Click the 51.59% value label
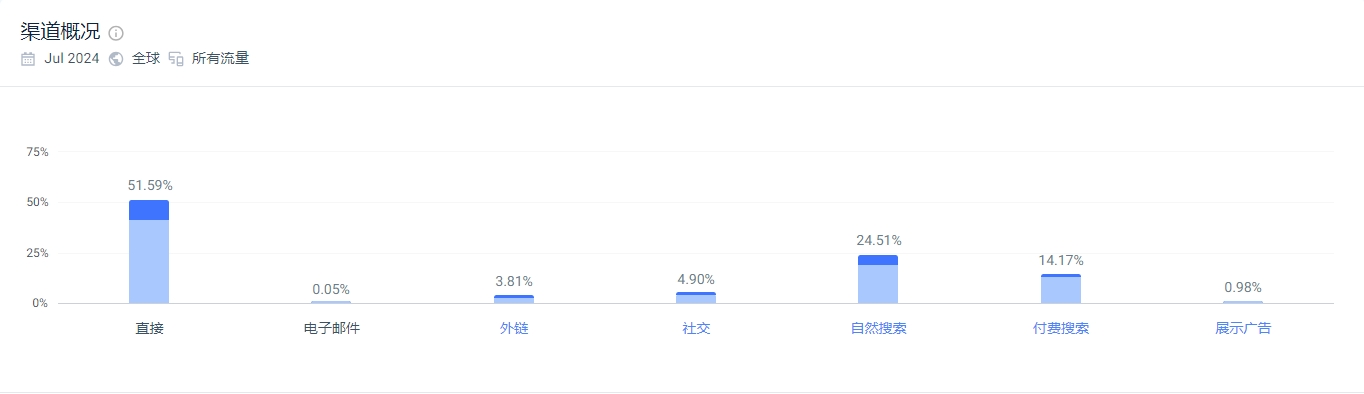The height and width of the screenshot is (394, 1364). click(150, 185)
